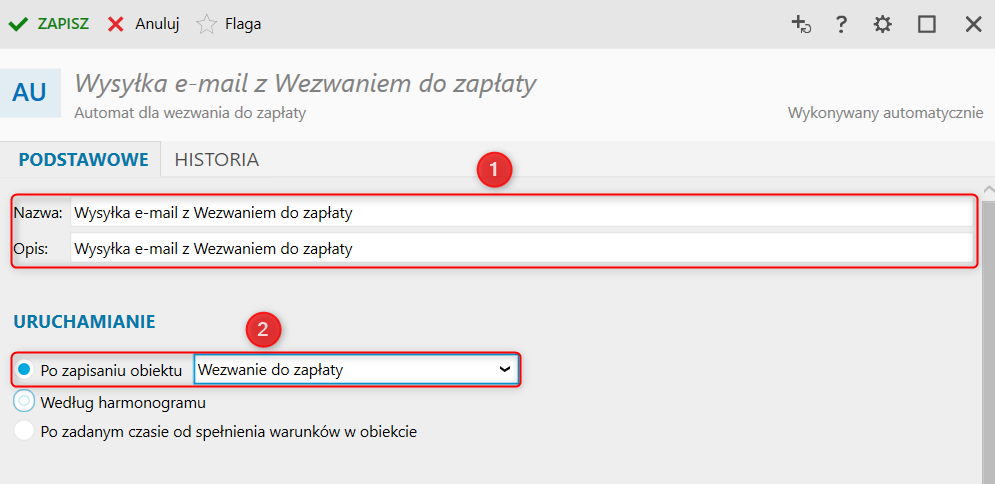995x484 pixels.
Task: Choose 'Po zadanym czasie od spełnienia warunków' radio
Action: tap(25, 432)
